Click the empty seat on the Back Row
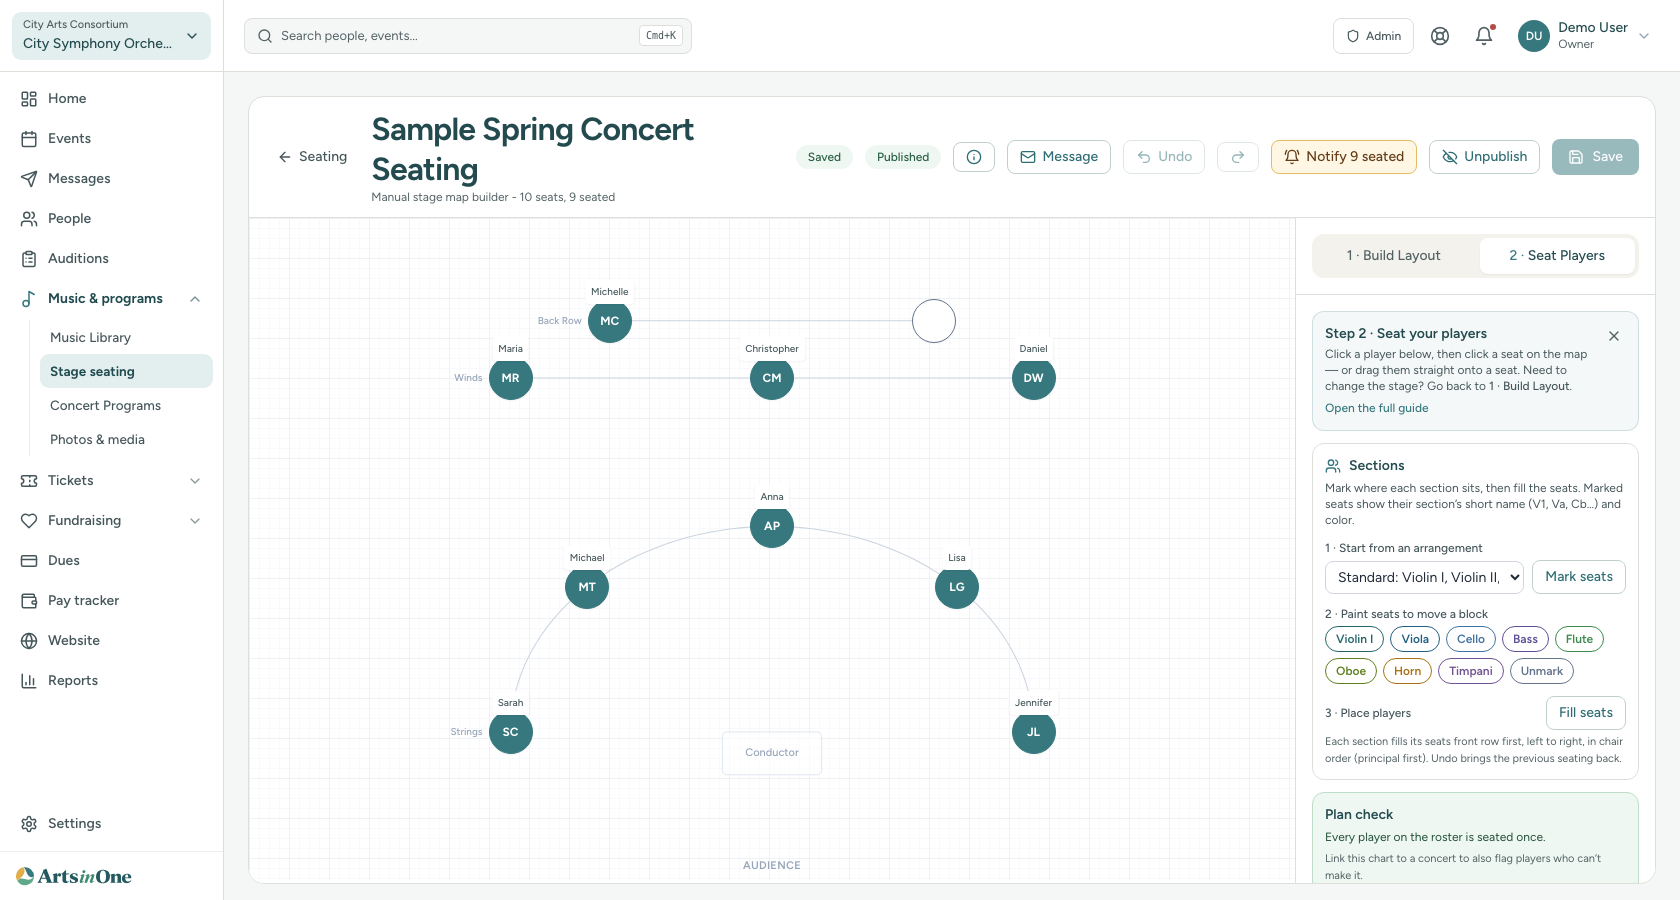 [934, 321]
